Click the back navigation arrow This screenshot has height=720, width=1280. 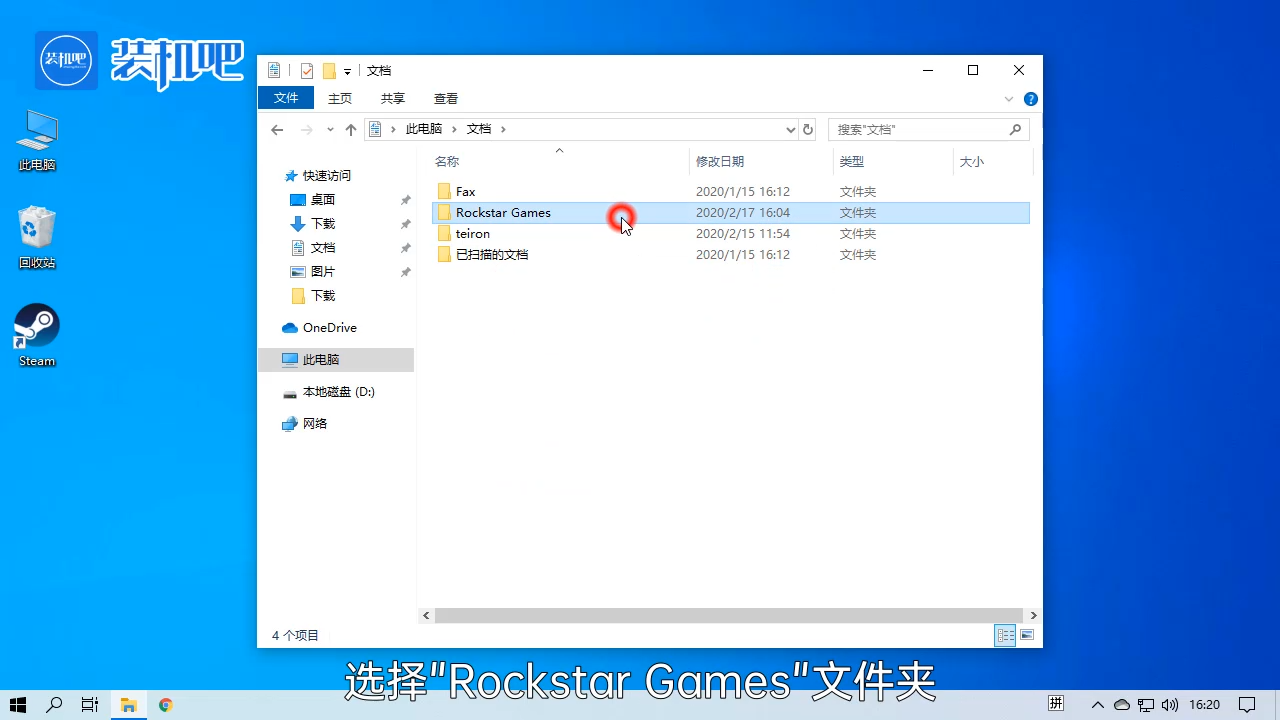click(x=277, y=129)
